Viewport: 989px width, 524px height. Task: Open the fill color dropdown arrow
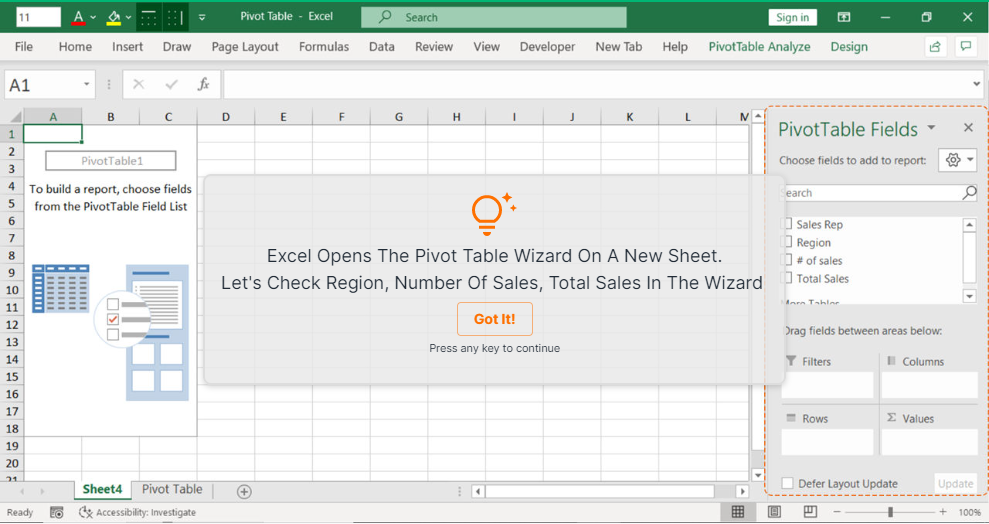click(x=128, y=17)
